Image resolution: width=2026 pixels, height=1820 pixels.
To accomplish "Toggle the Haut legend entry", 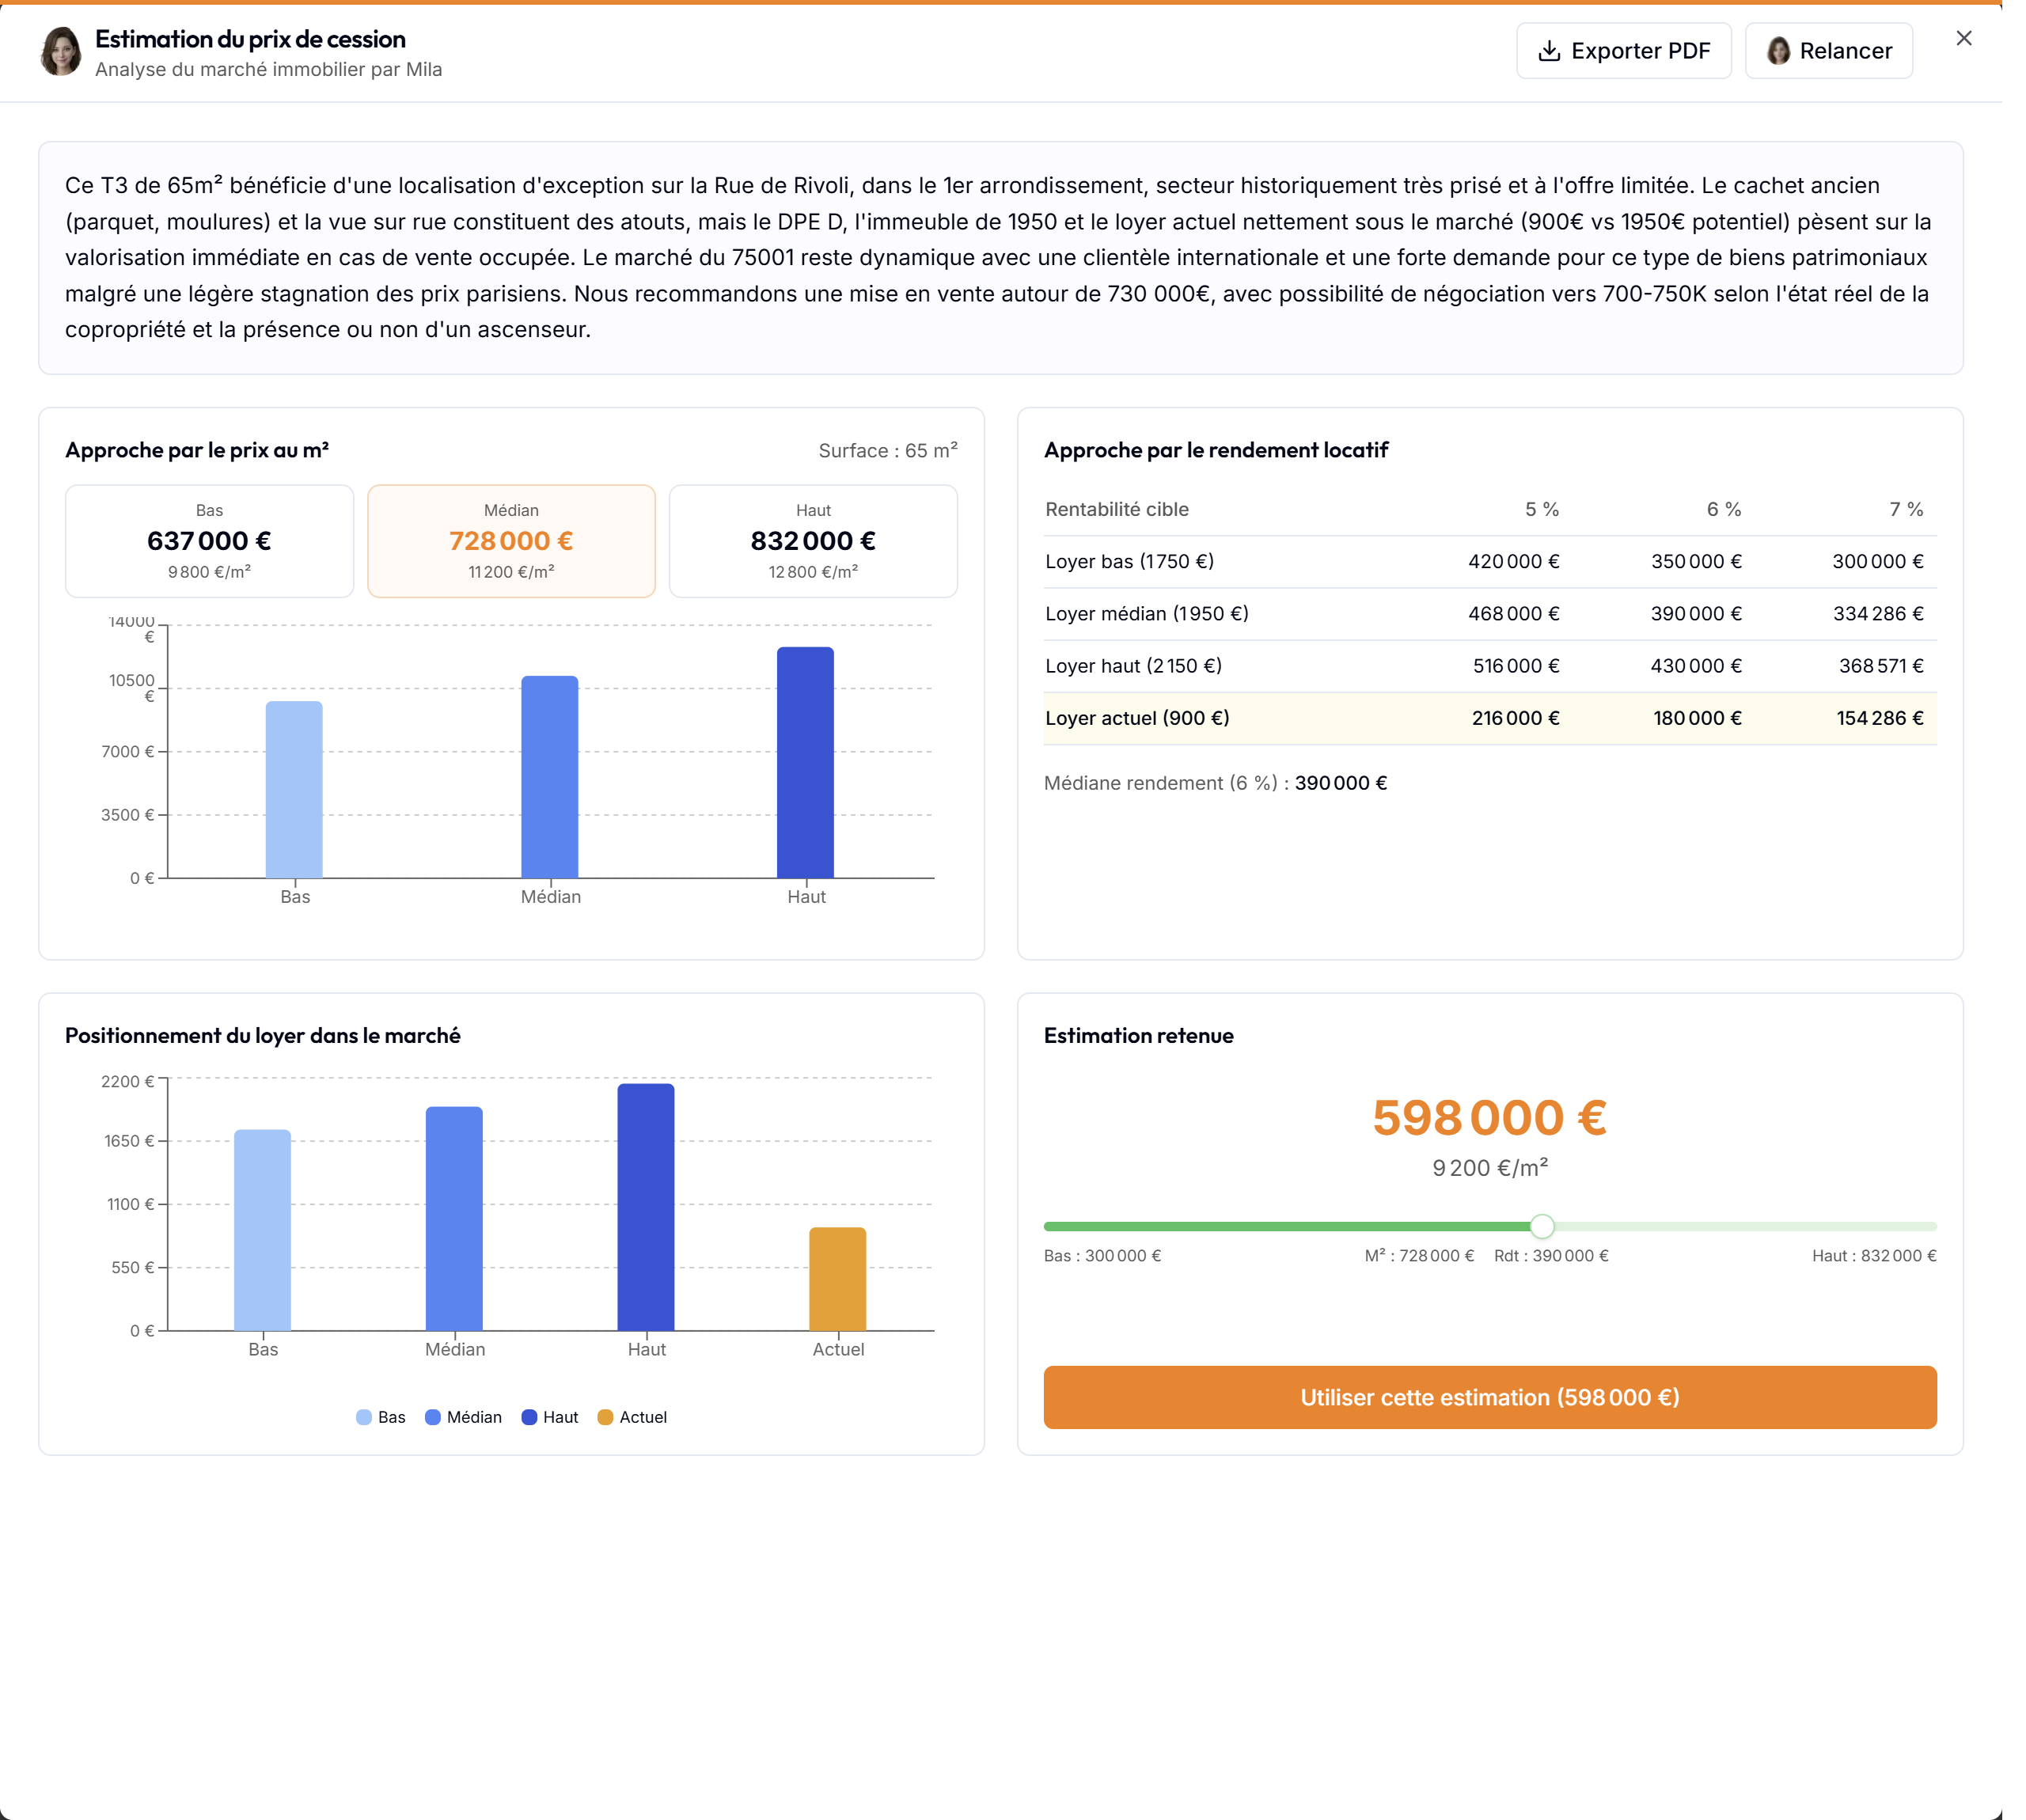I will 549,1417.
